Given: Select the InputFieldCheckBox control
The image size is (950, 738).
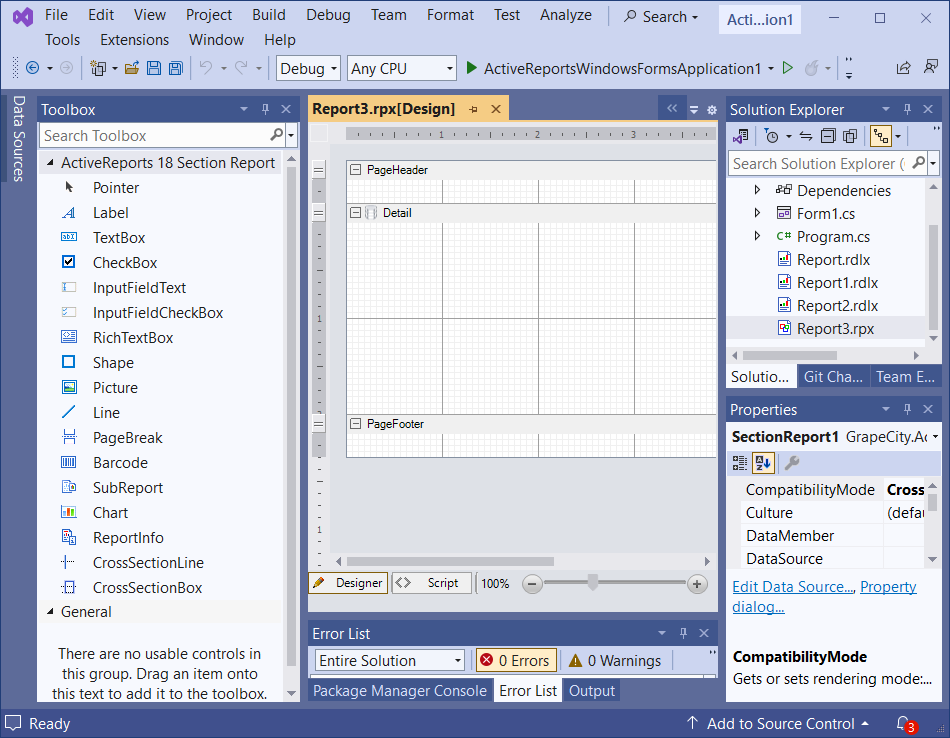Looking at the screenshot, I should [x=158, y=313].
